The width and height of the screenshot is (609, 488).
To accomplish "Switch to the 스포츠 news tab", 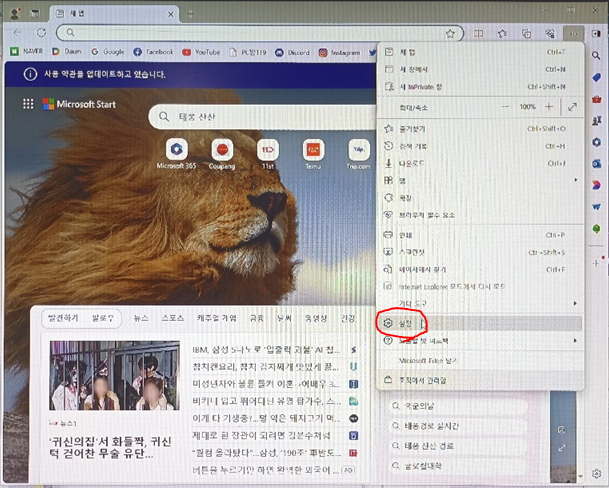I will coord(172,319).
